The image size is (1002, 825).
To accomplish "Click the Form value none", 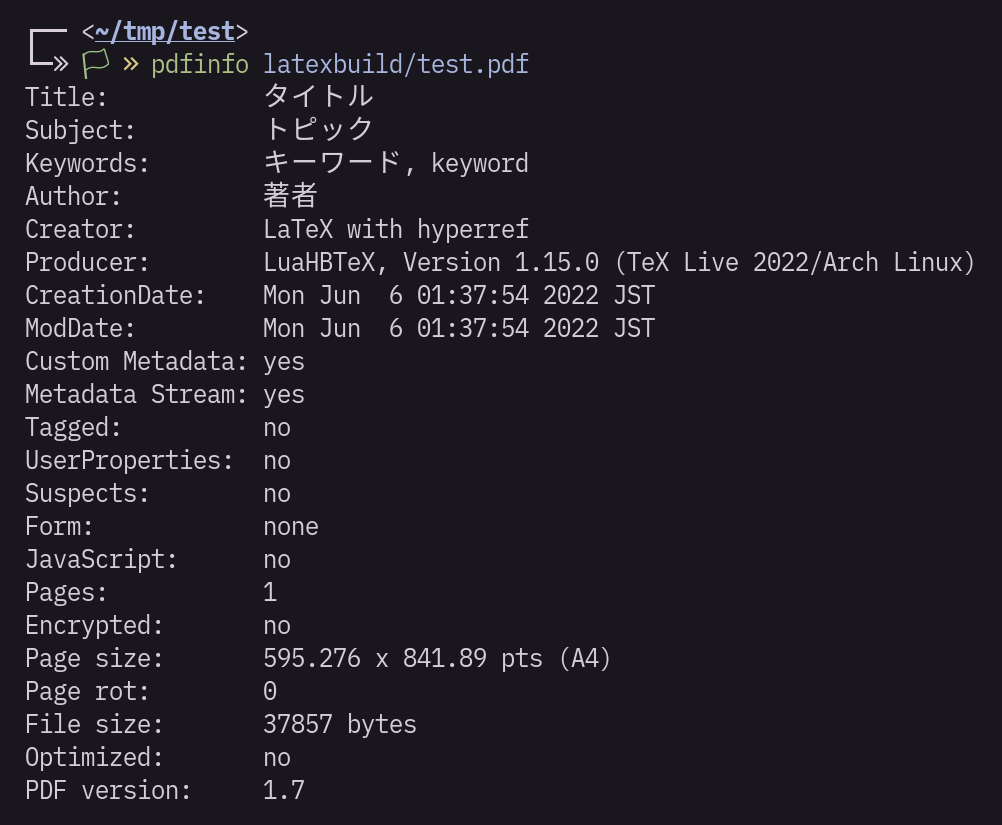I will click(x=291, y=527).
